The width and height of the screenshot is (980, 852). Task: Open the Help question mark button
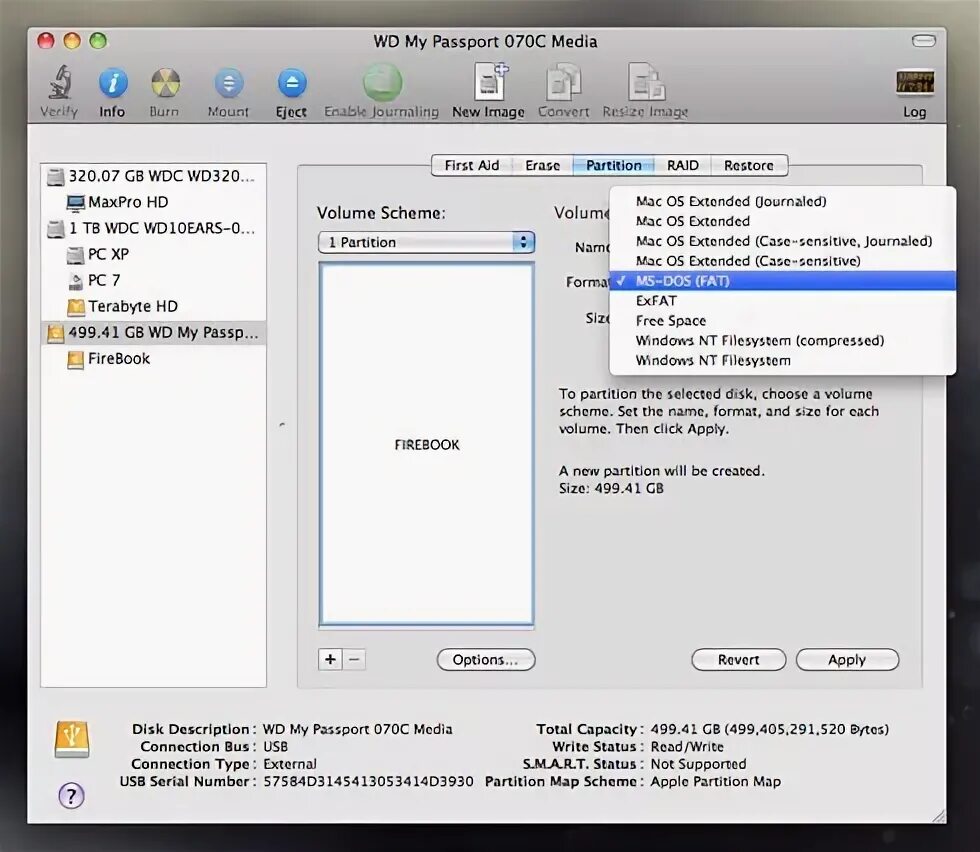pyautogui.click(x=71, y=796)
